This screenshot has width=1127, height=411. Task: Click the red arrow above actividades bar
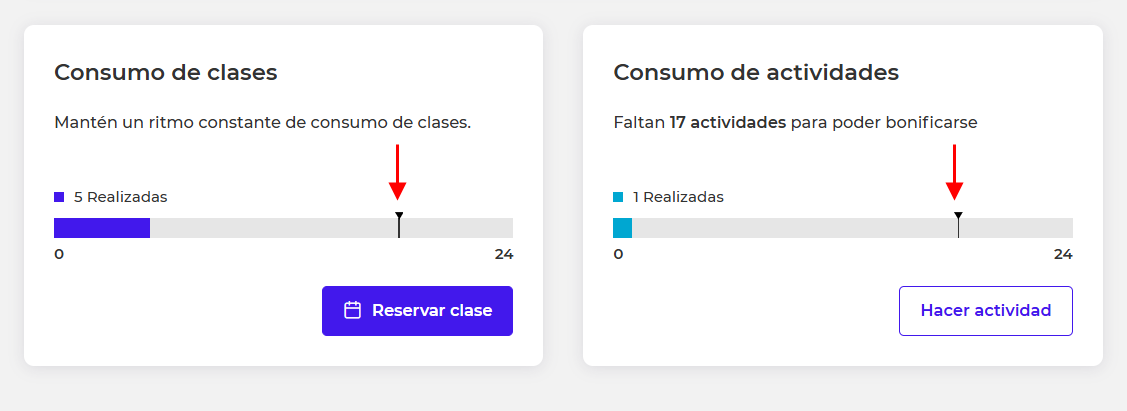click(954, 172)
